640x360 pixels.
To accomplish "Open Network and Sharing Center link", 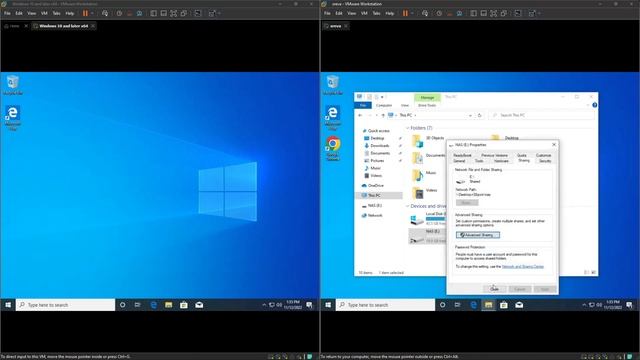I will coord(523,267).
